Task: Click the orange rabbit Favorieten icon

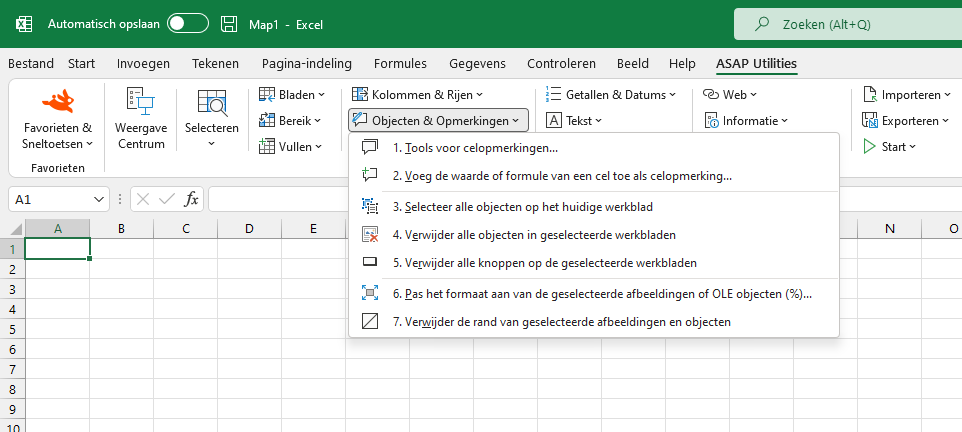Action: 57,101
